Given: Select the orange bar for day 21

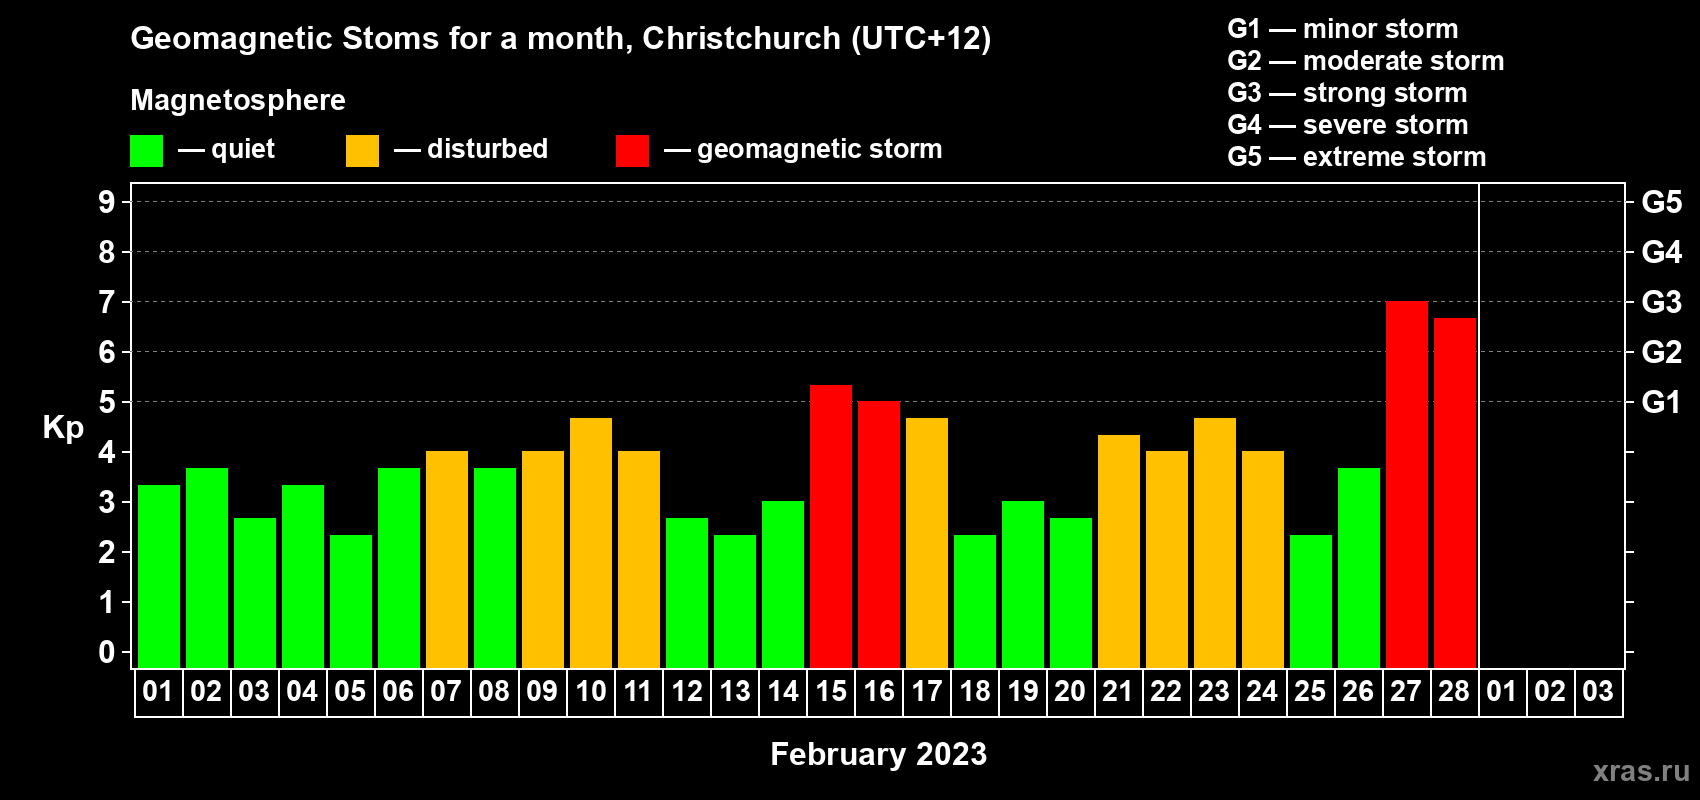Looking at the screenshot, I should (x=1119, y=551).
